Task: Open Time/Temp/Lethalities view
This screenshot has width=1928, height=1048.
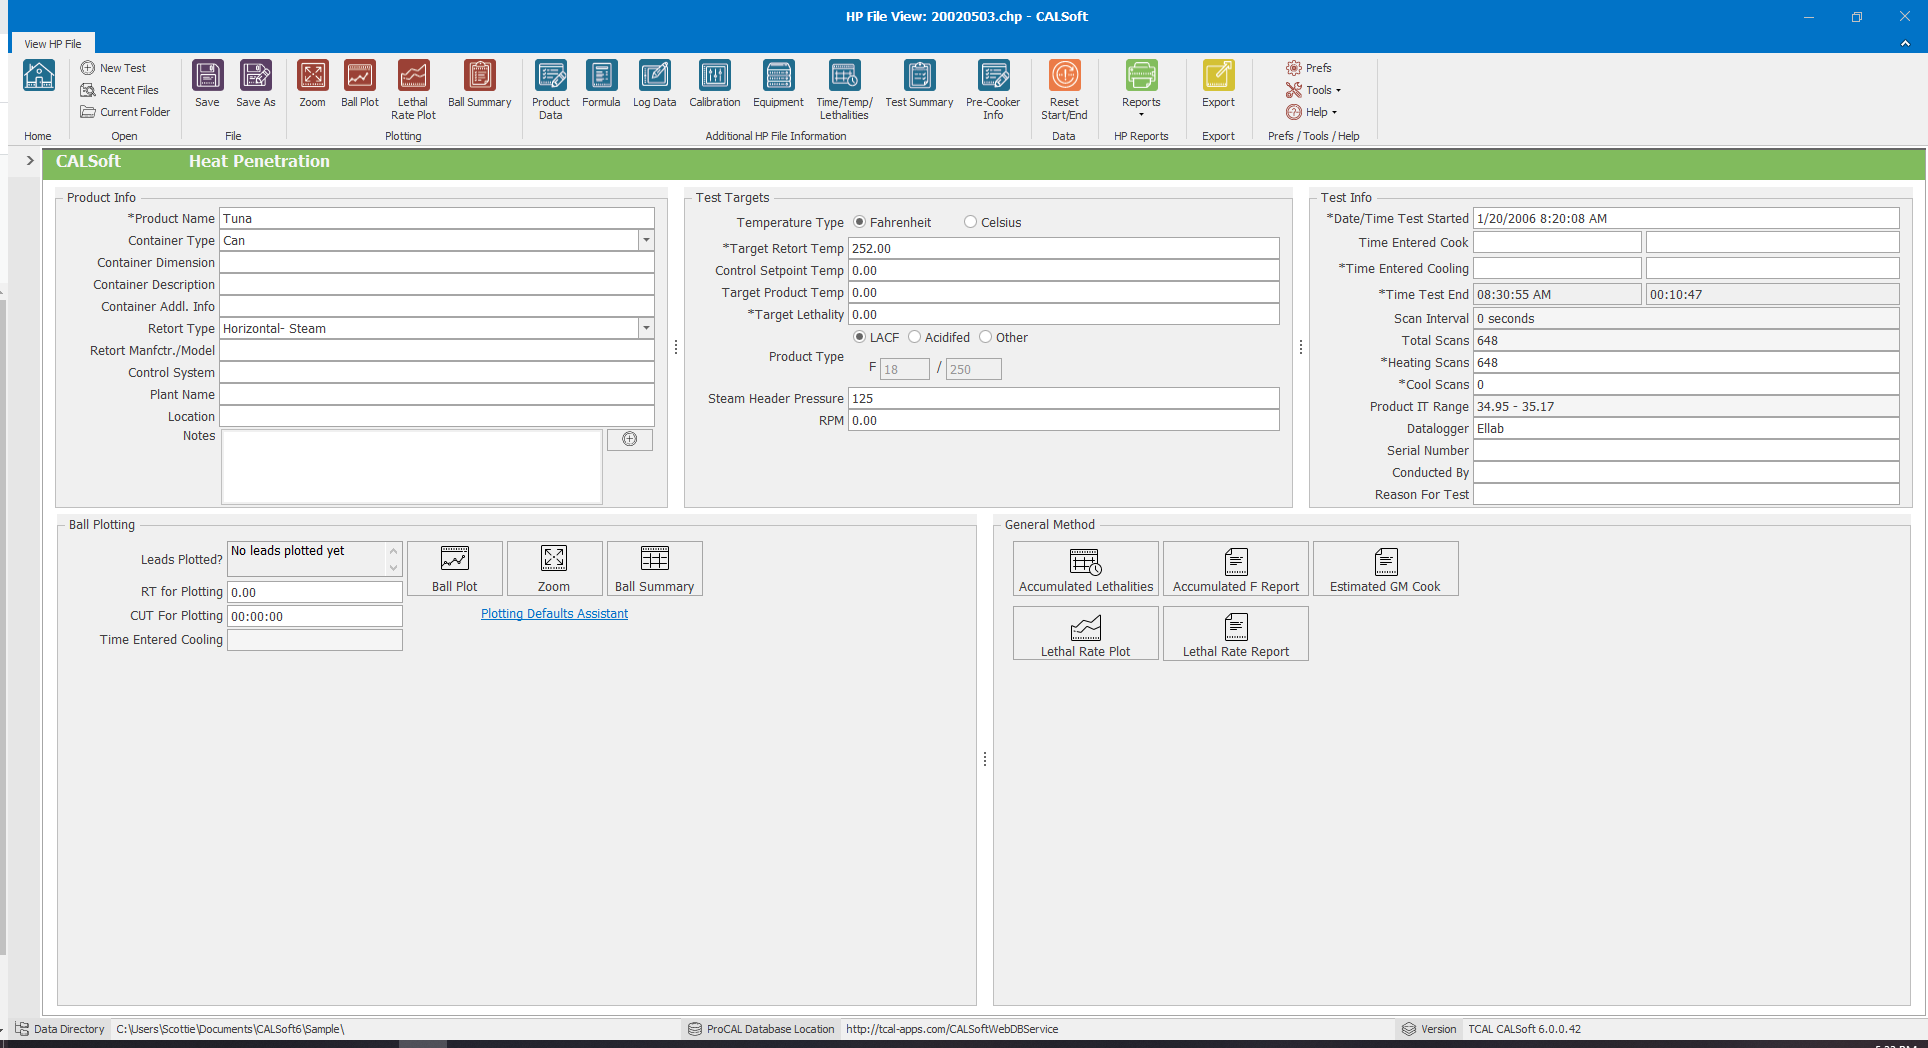Action: click(x=844, y=90)
